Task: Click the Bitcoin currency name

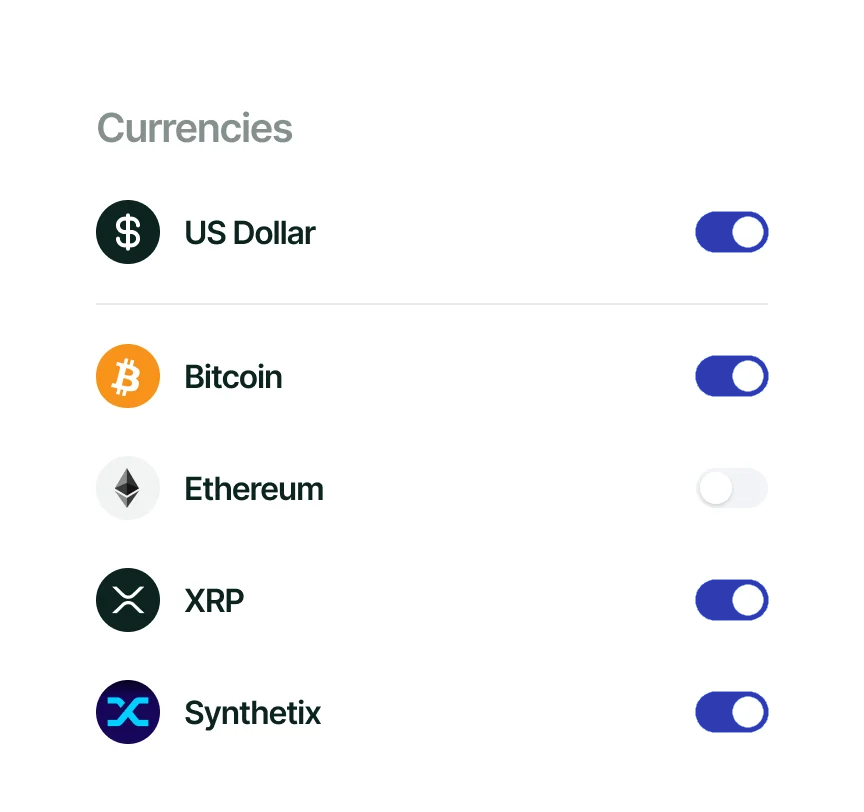Action: pos(233,377)
